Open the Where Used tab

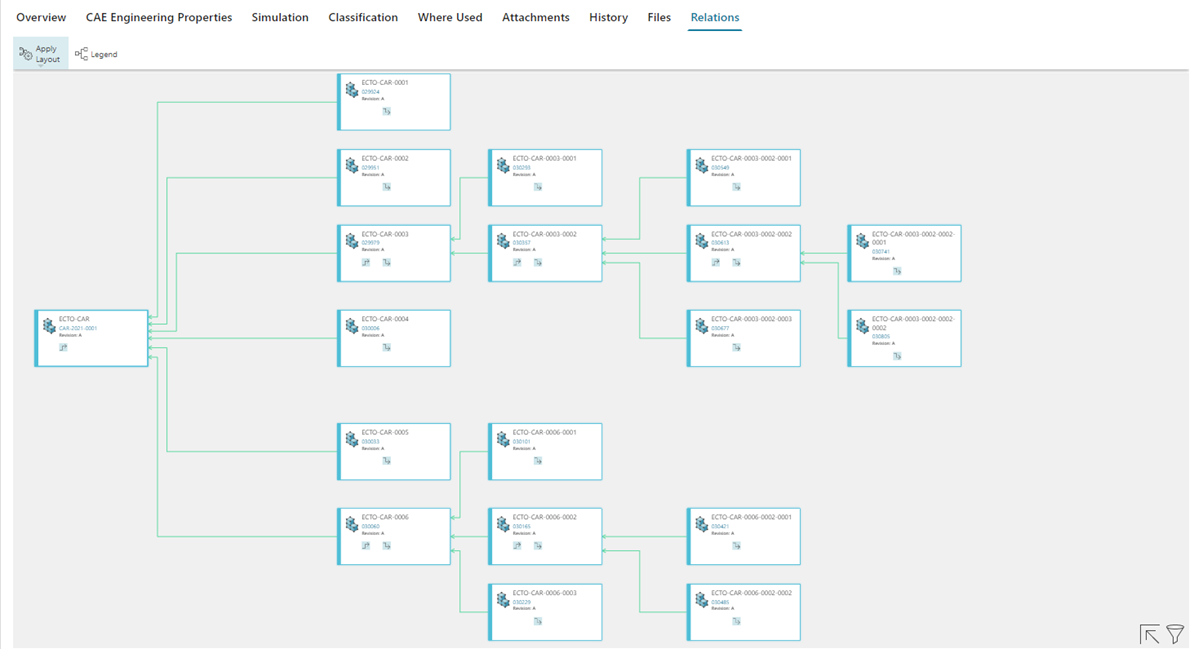(x=450, y=17)
